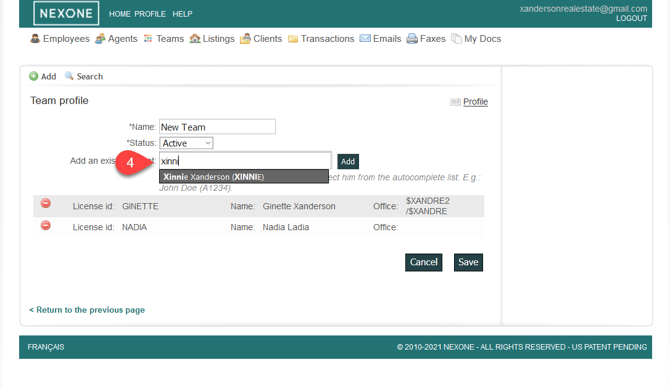The width and height of the screenshot is (670, 389).
Task: Click the Search text in toolbar
Action: (90, 77)
